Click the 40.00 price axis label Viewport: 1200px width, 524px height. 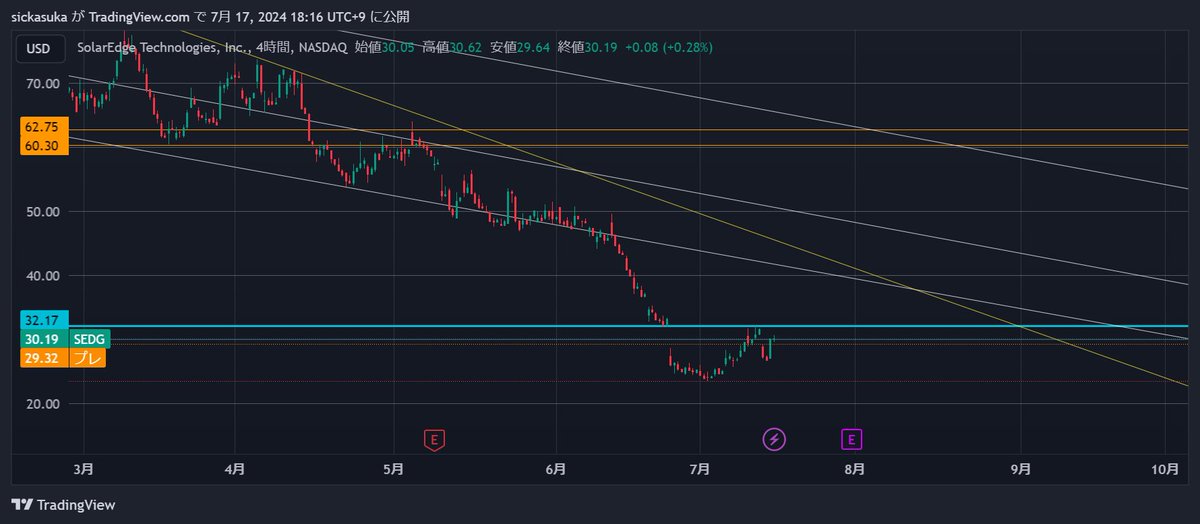[x=44, y=276]
